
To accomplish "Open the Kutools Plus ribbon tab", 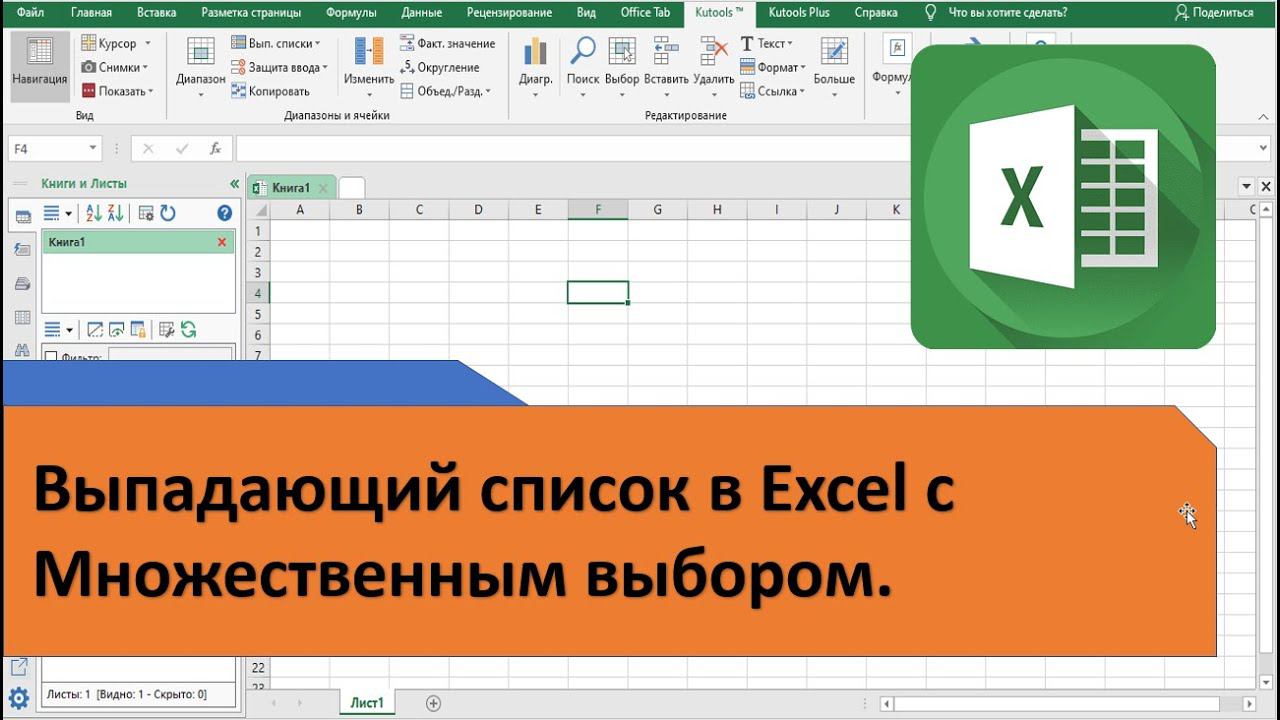I will (x=799, y=12).
